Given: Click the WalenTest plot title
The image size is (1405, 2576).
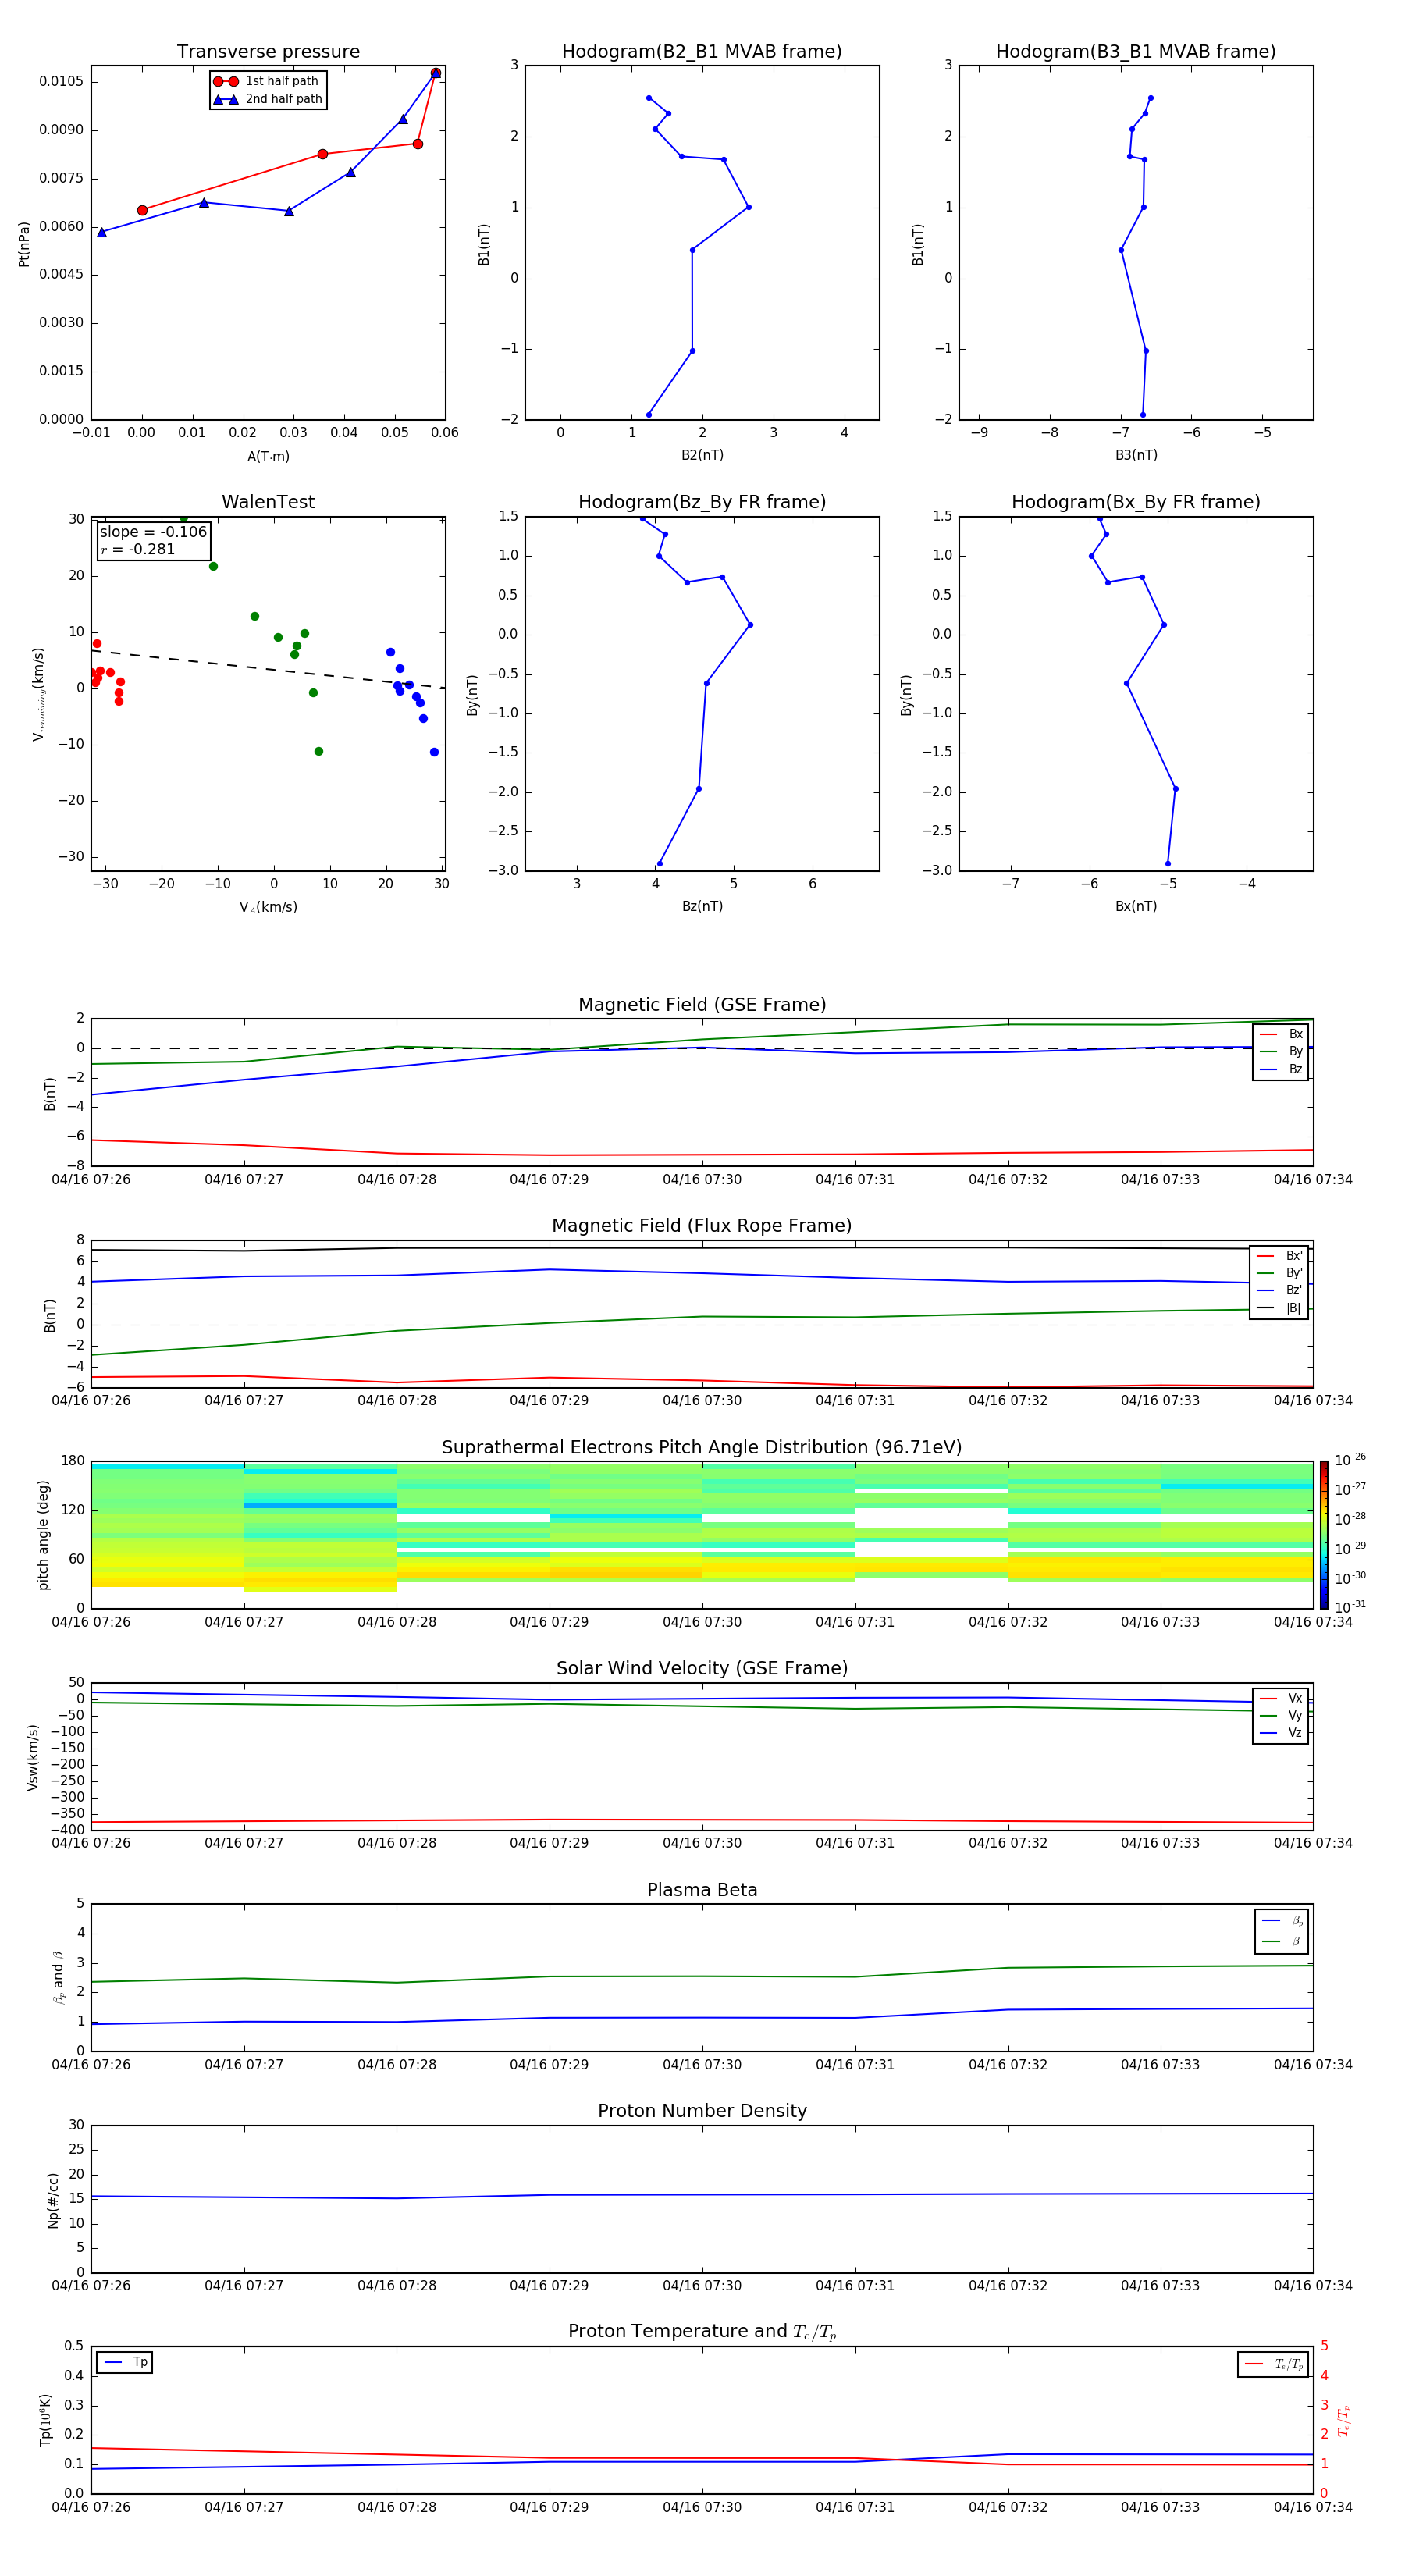Looking at the screenshot, I should (x=268, y=502).
